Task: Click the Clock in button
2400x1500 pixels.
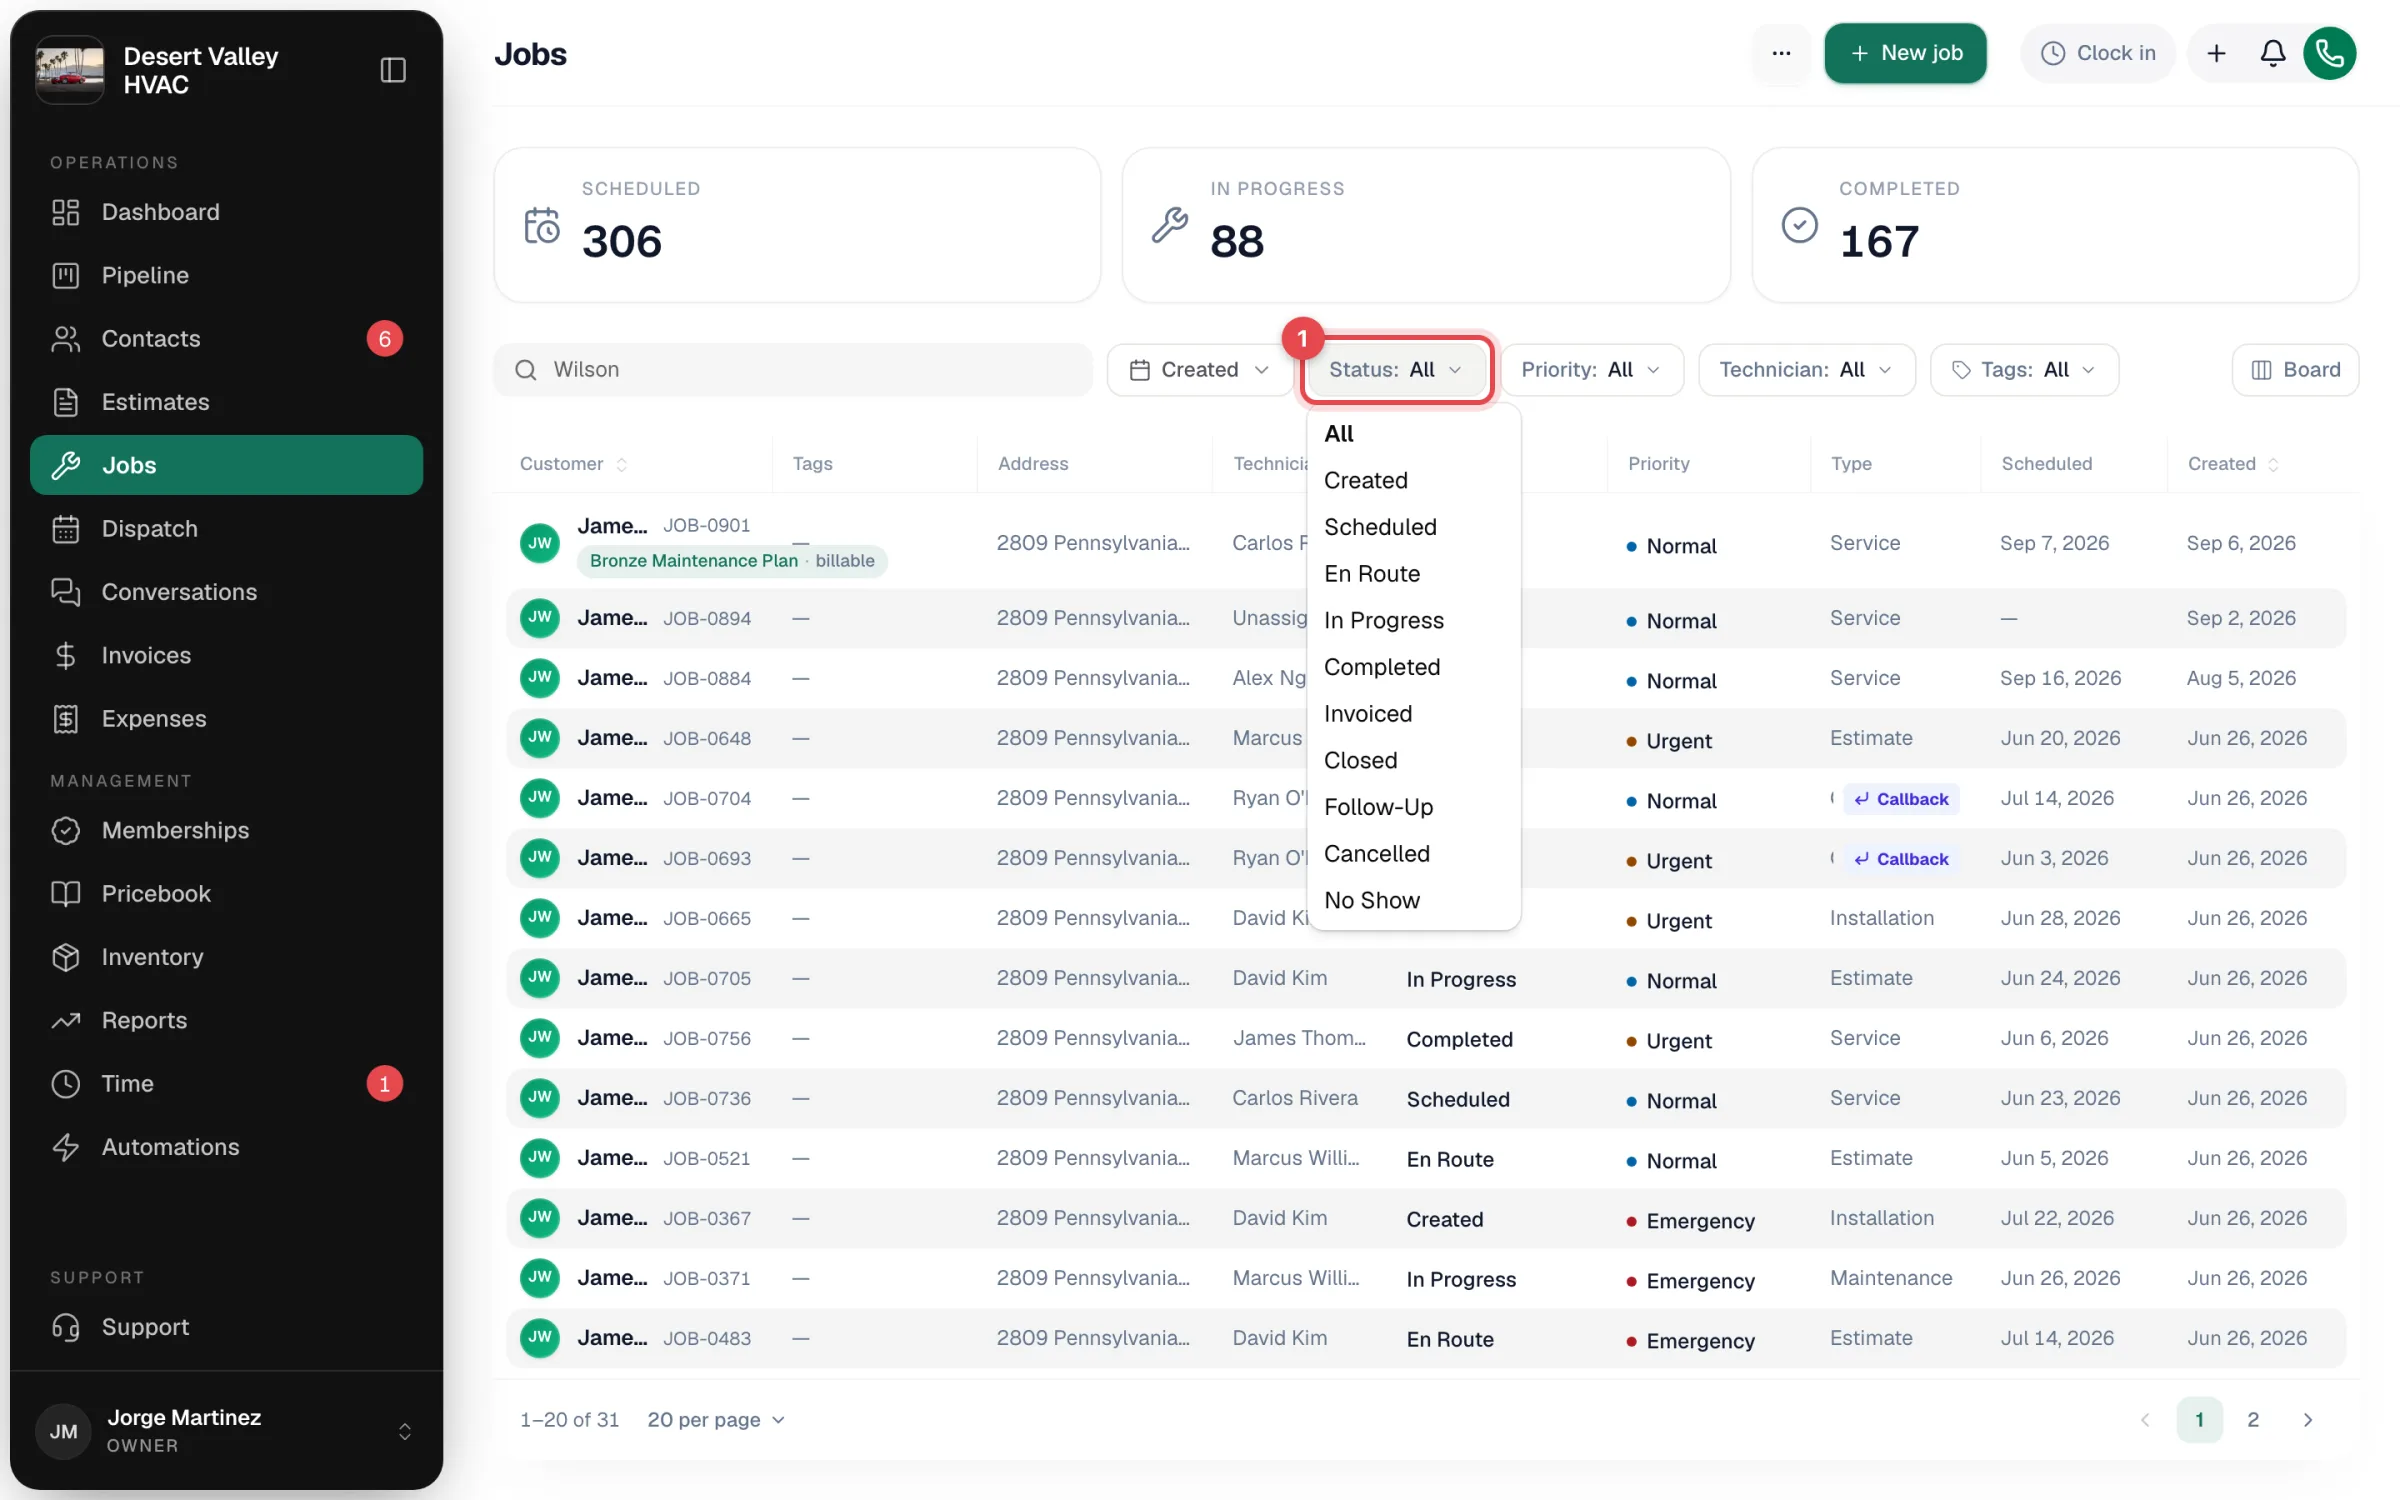Action: click(2098, 53)
